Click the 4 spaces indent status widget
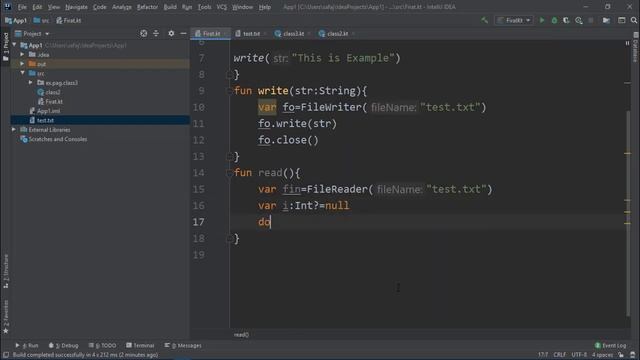Viewport: 640px width, 360px height. point(602,355)
